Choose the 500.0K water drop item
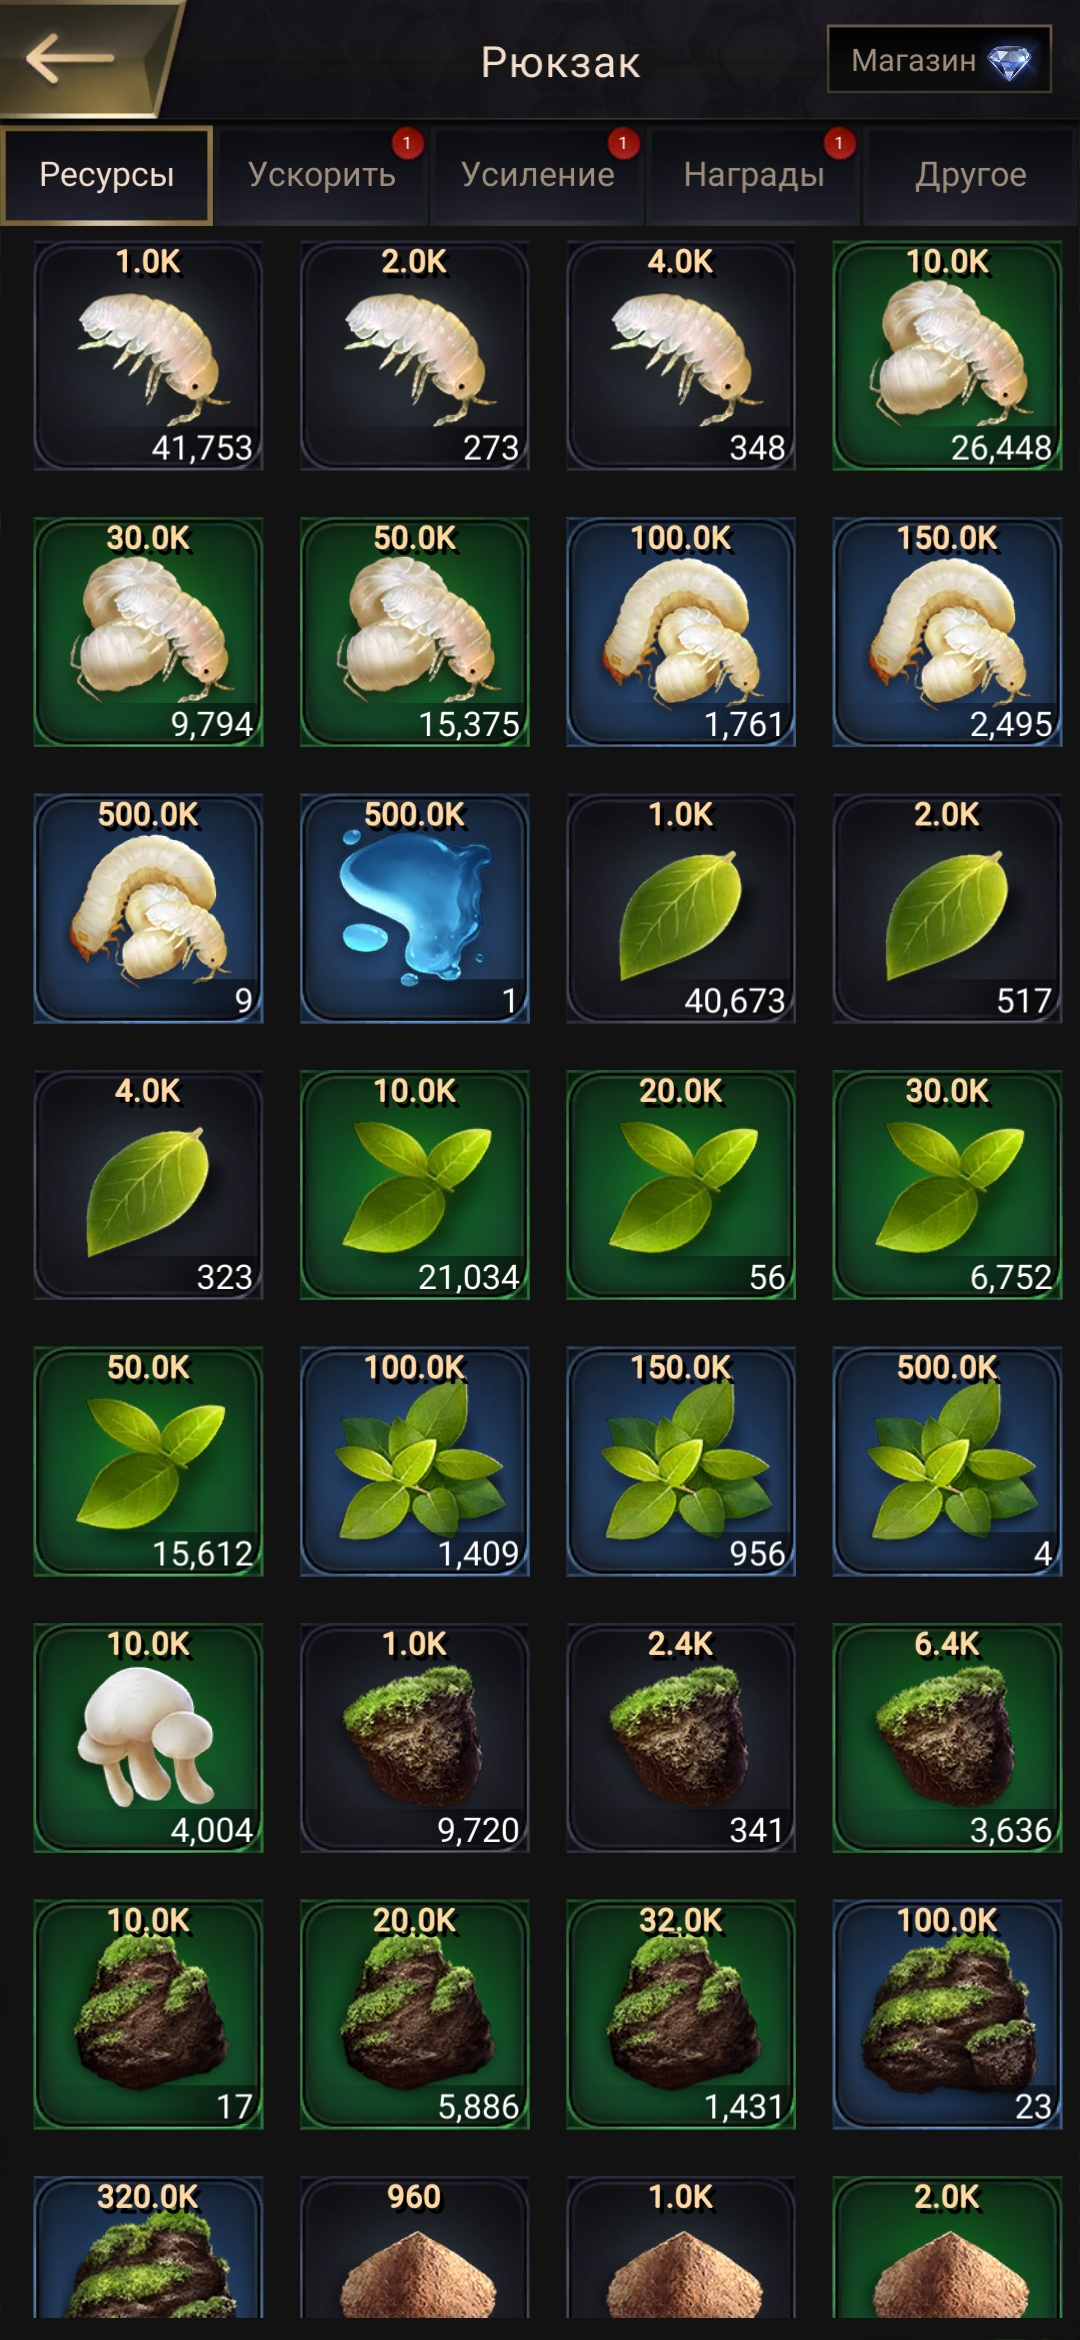 415,908
